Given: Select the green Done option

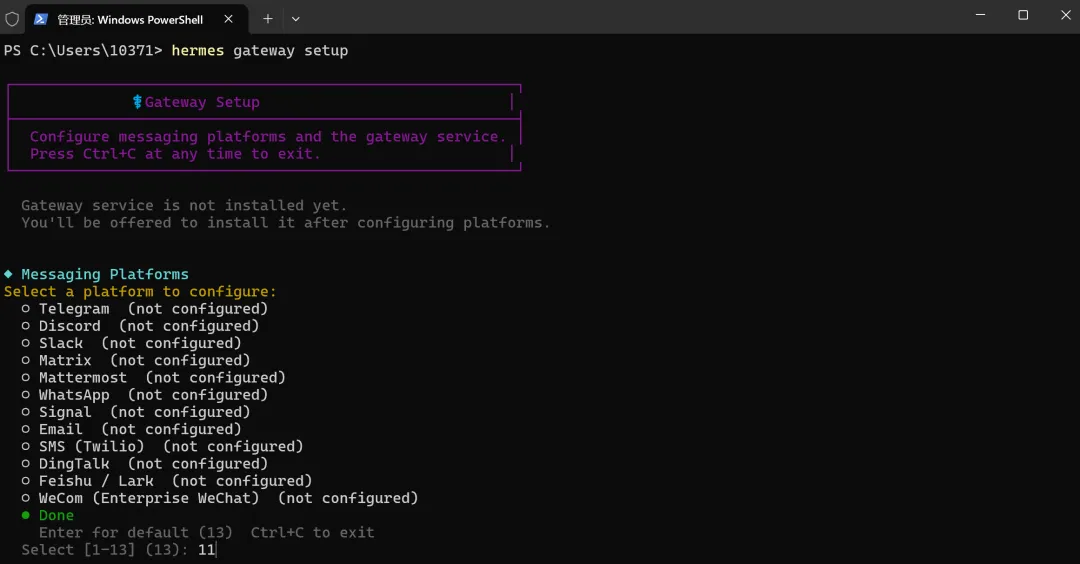Looking at the screenshot, I should (56, 515).
